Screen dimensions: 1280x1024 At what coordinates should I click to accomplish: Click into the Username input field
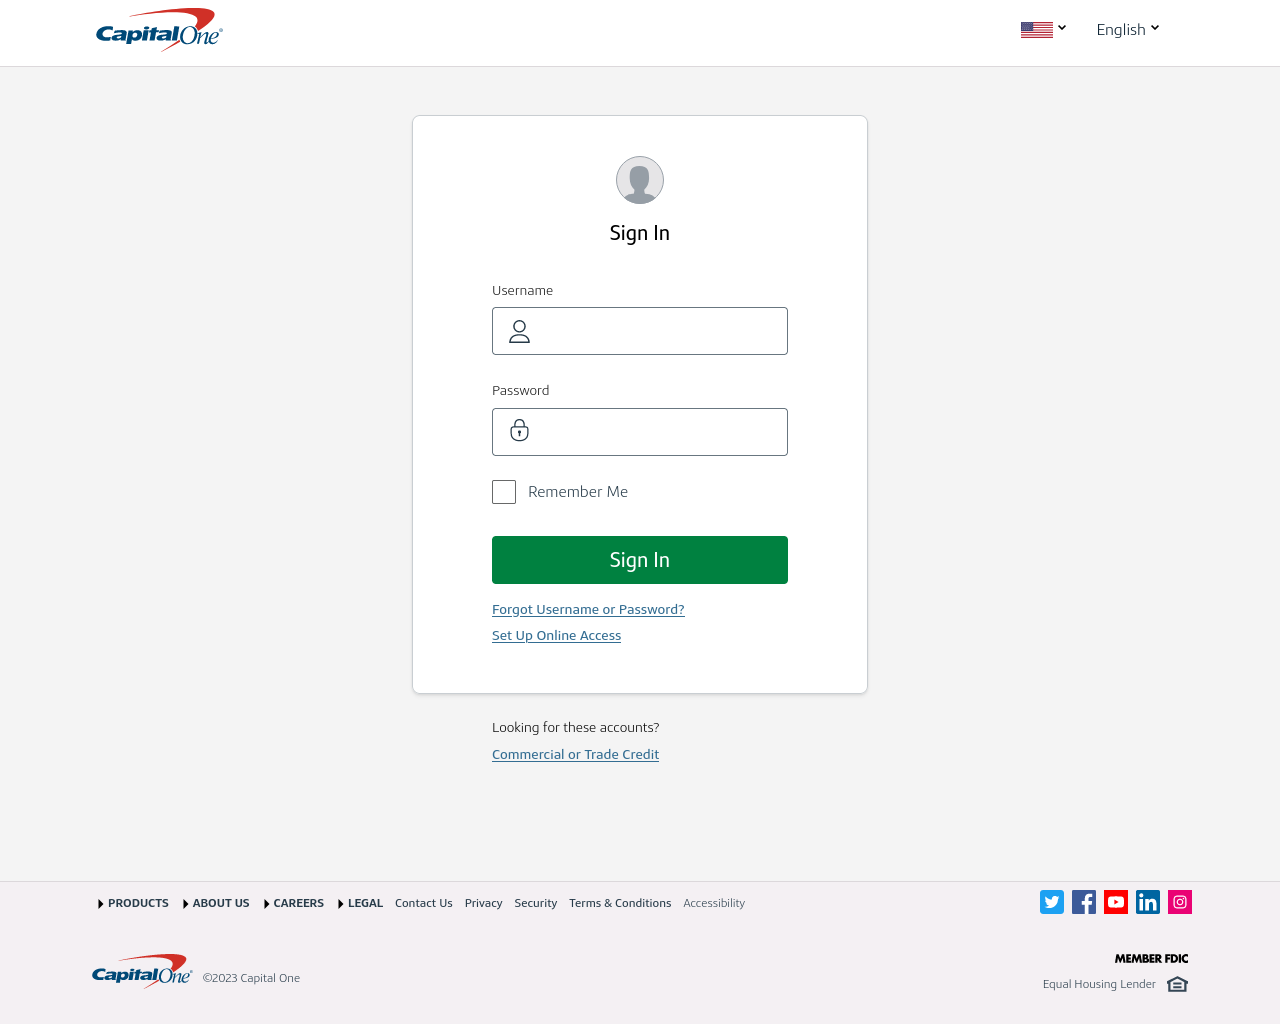[x=640, y=331]
